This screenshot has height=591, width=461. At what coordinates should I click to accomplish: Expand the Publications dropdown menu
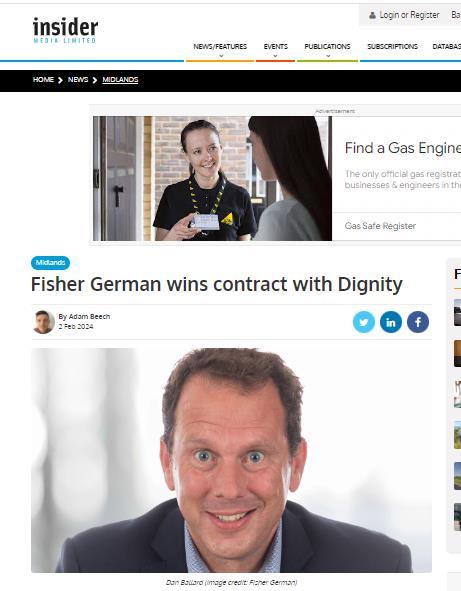click(327, 49)
